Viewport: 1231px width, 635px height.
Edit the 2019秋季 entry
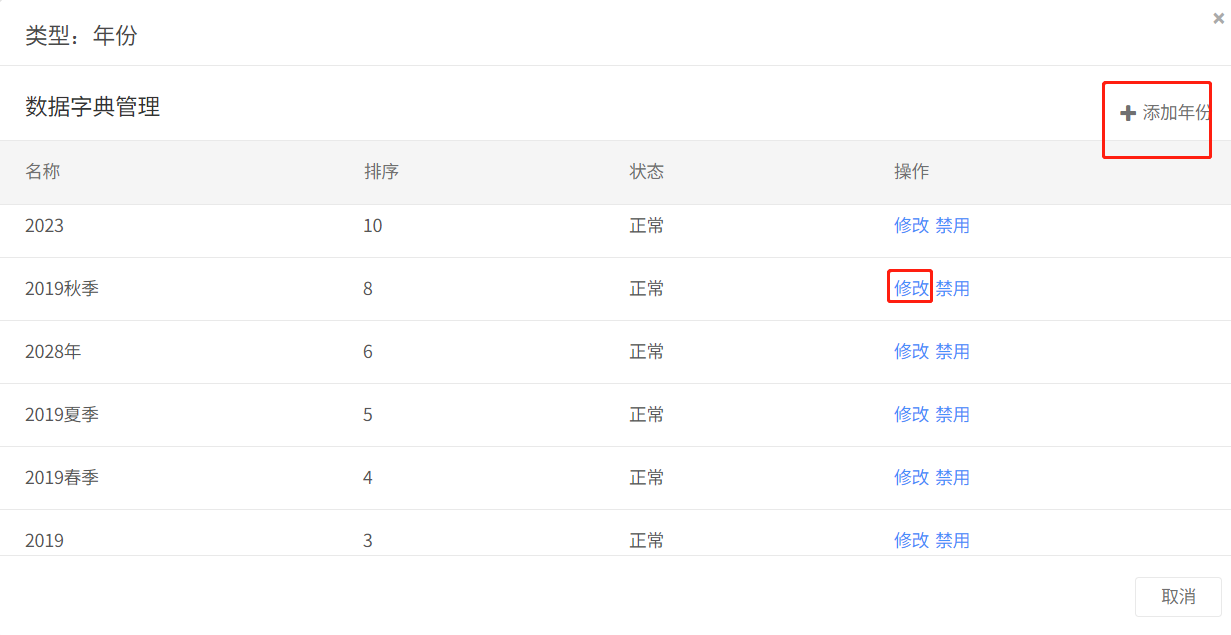[x=911, y=289]
